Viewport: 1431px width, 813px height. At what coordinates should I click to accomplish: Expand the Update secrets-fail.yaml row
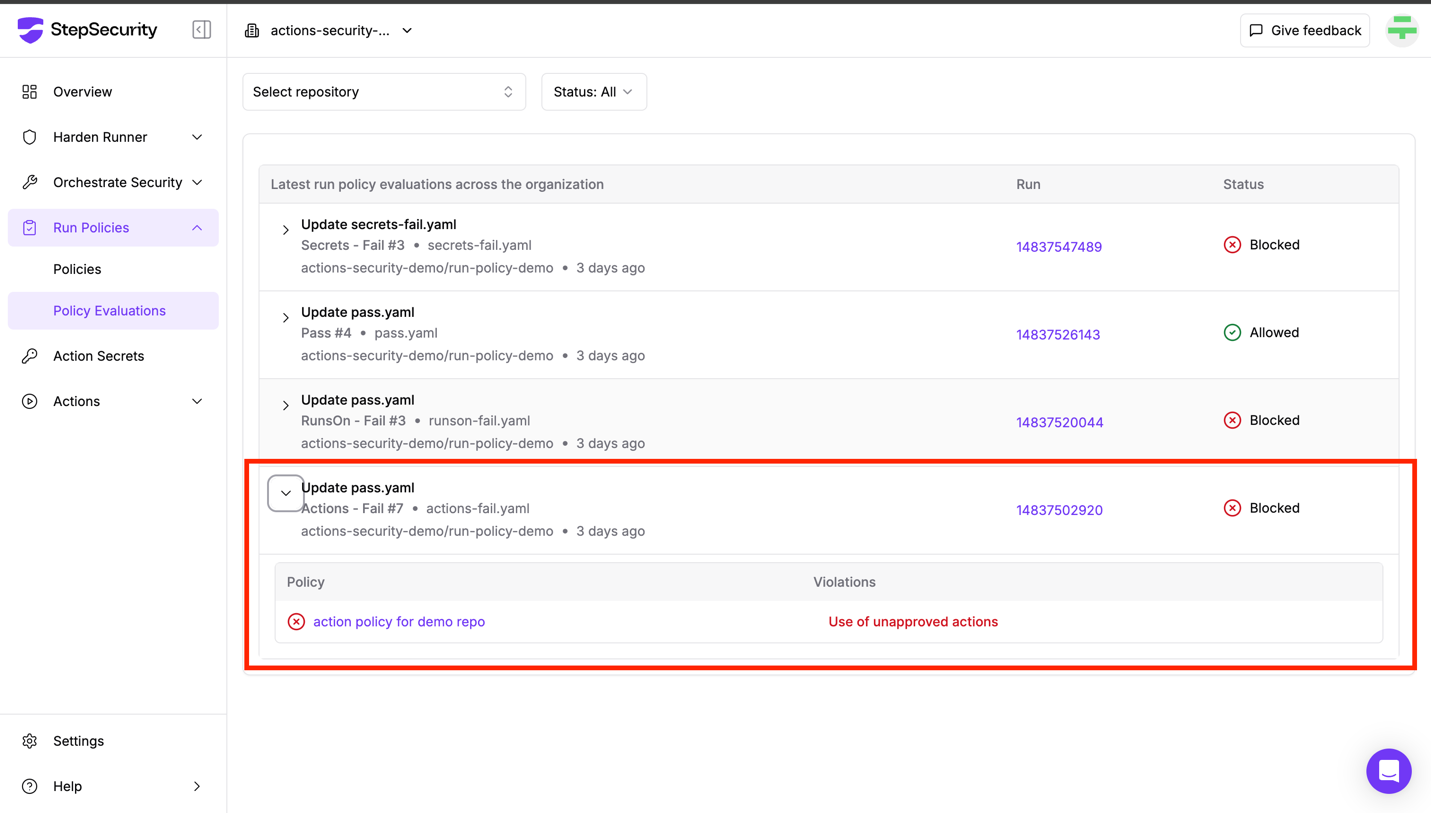(286, 230)
